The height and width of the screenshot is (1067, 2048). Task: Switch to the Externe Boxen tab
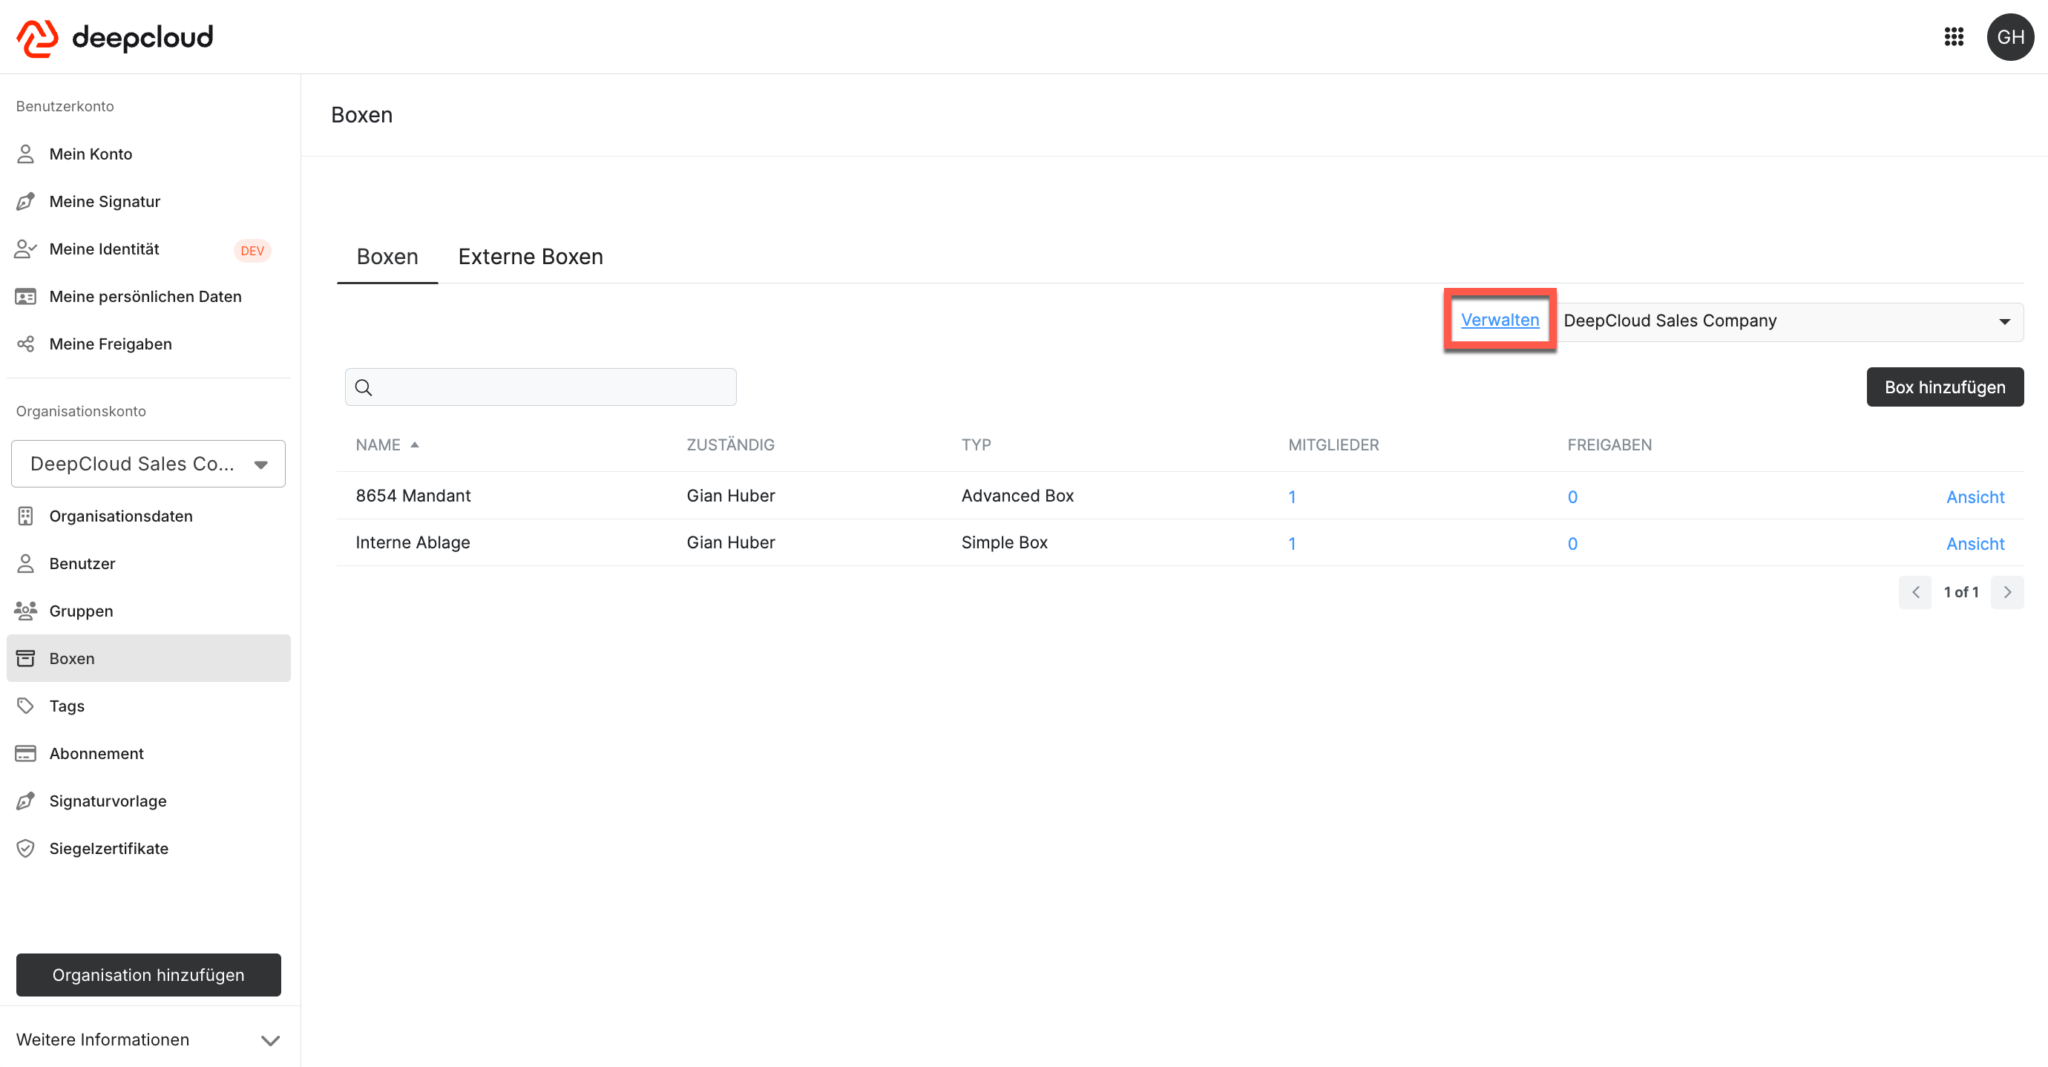pyautogui.click(x=530, y=257)
